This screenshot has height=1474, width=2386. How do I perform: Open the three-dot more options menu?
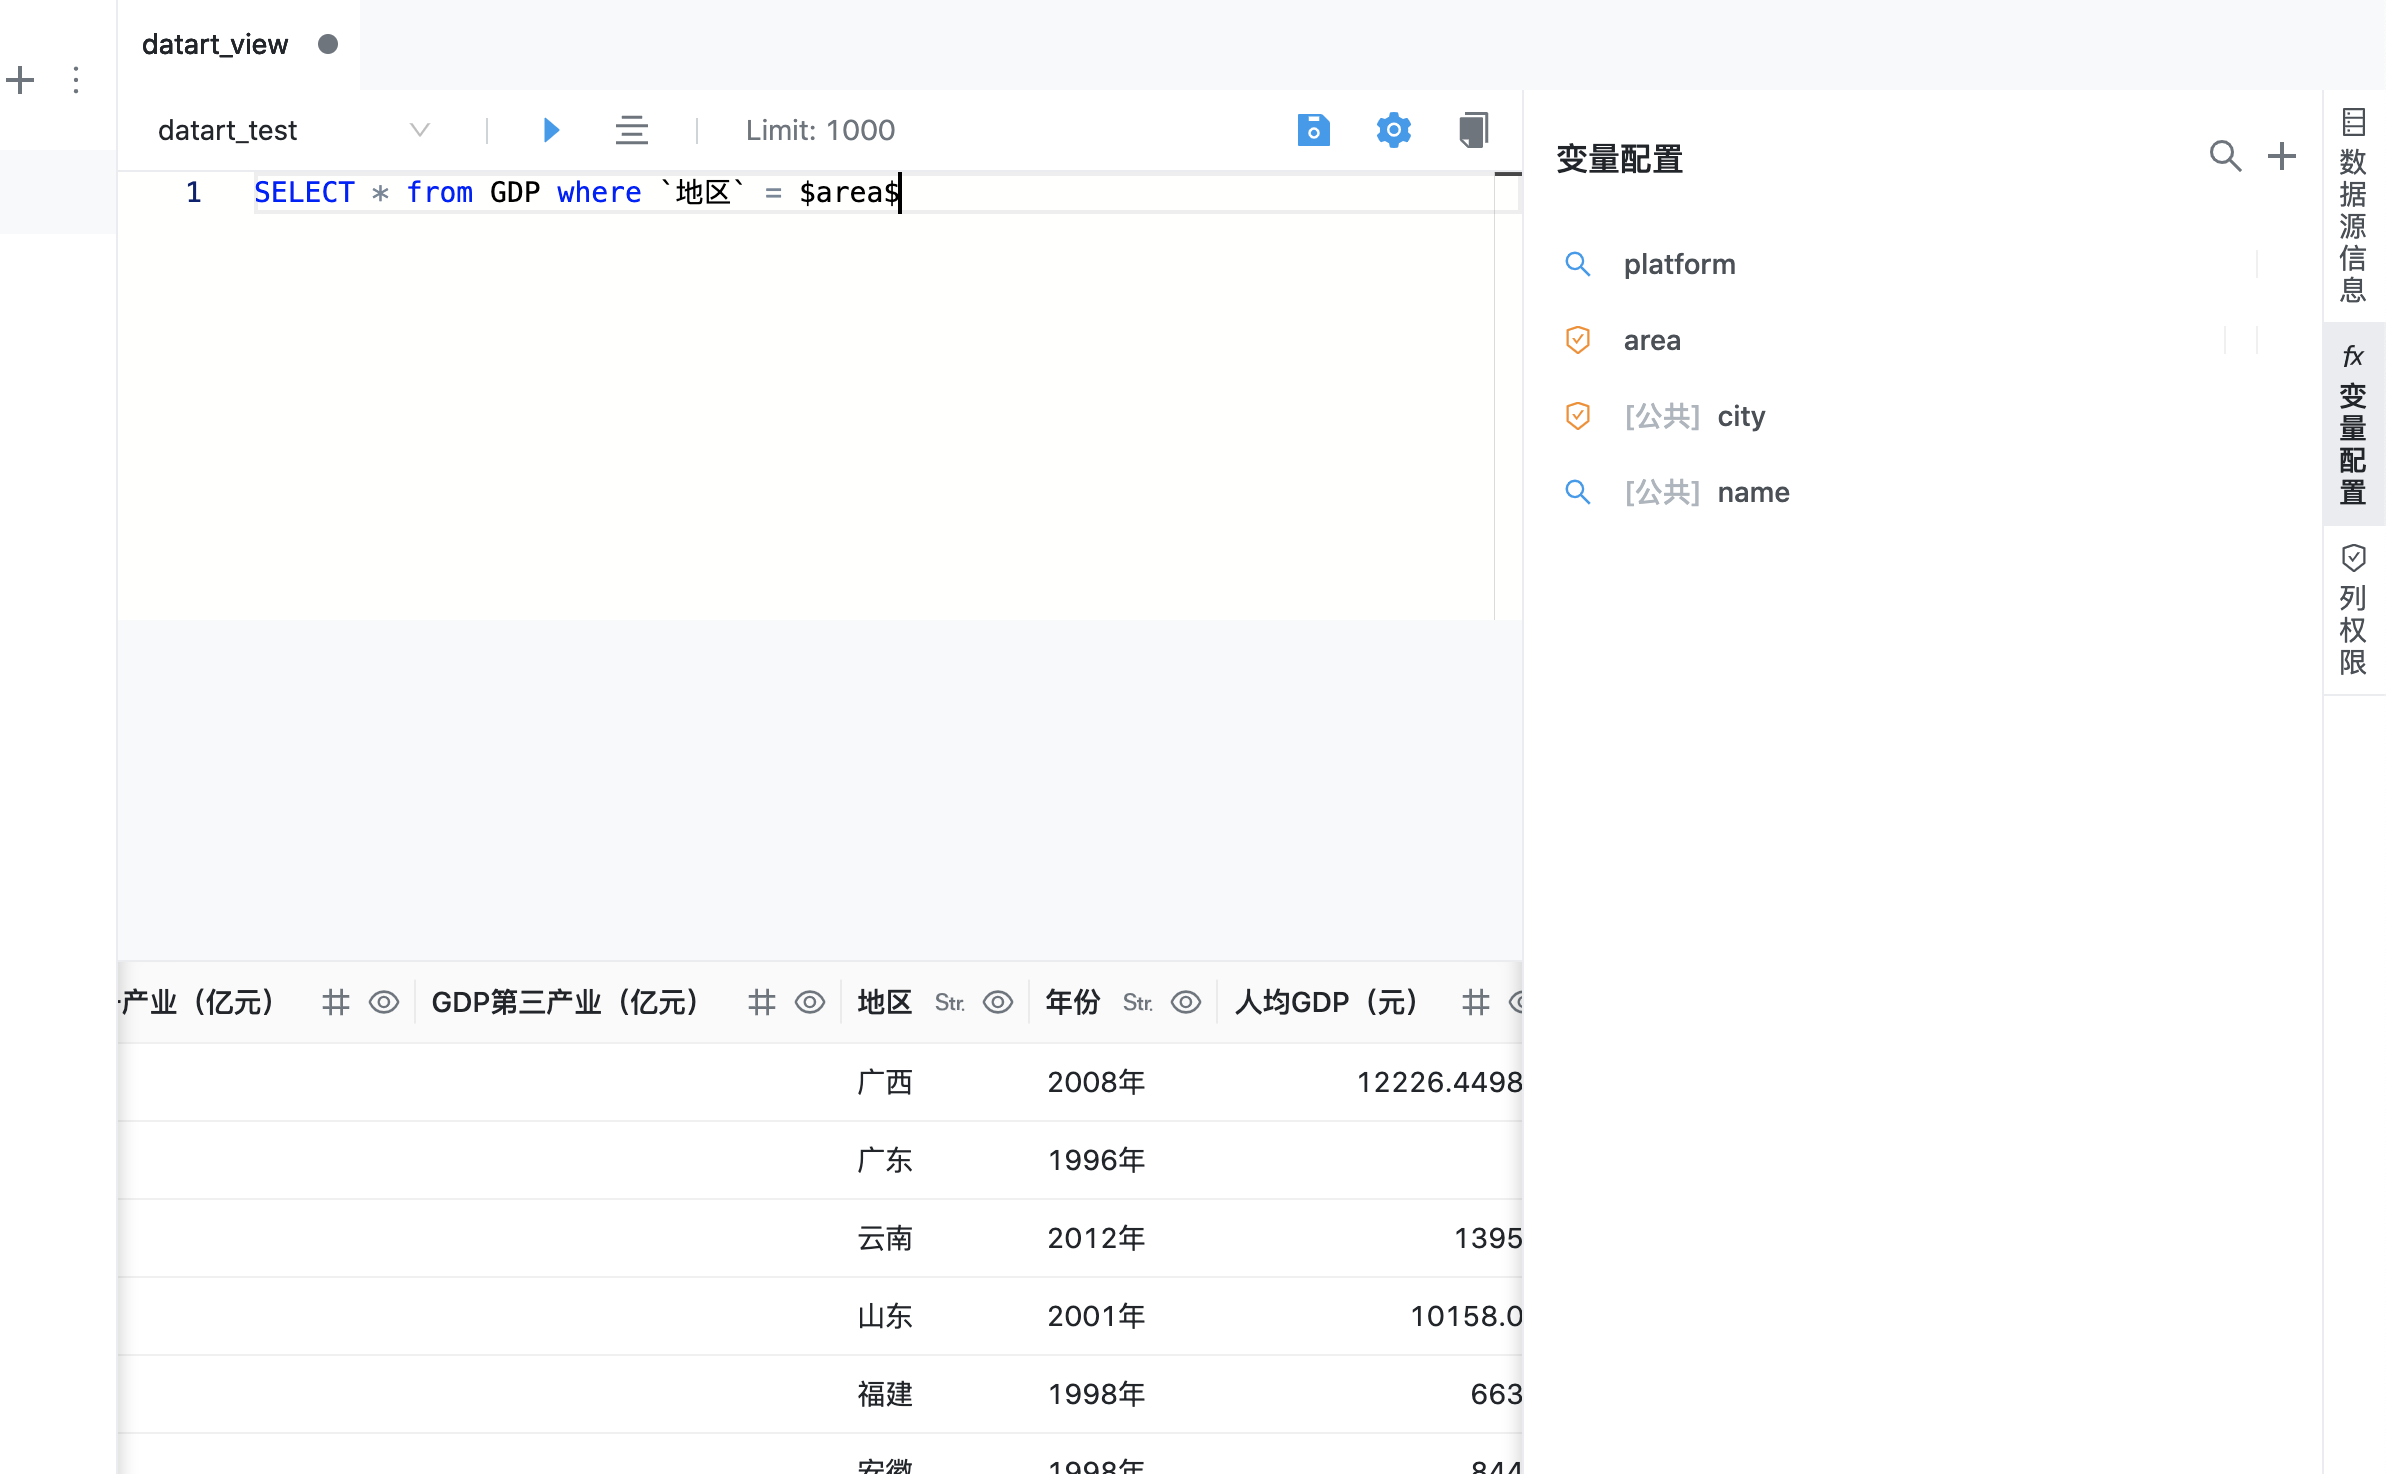pos(76,80)
